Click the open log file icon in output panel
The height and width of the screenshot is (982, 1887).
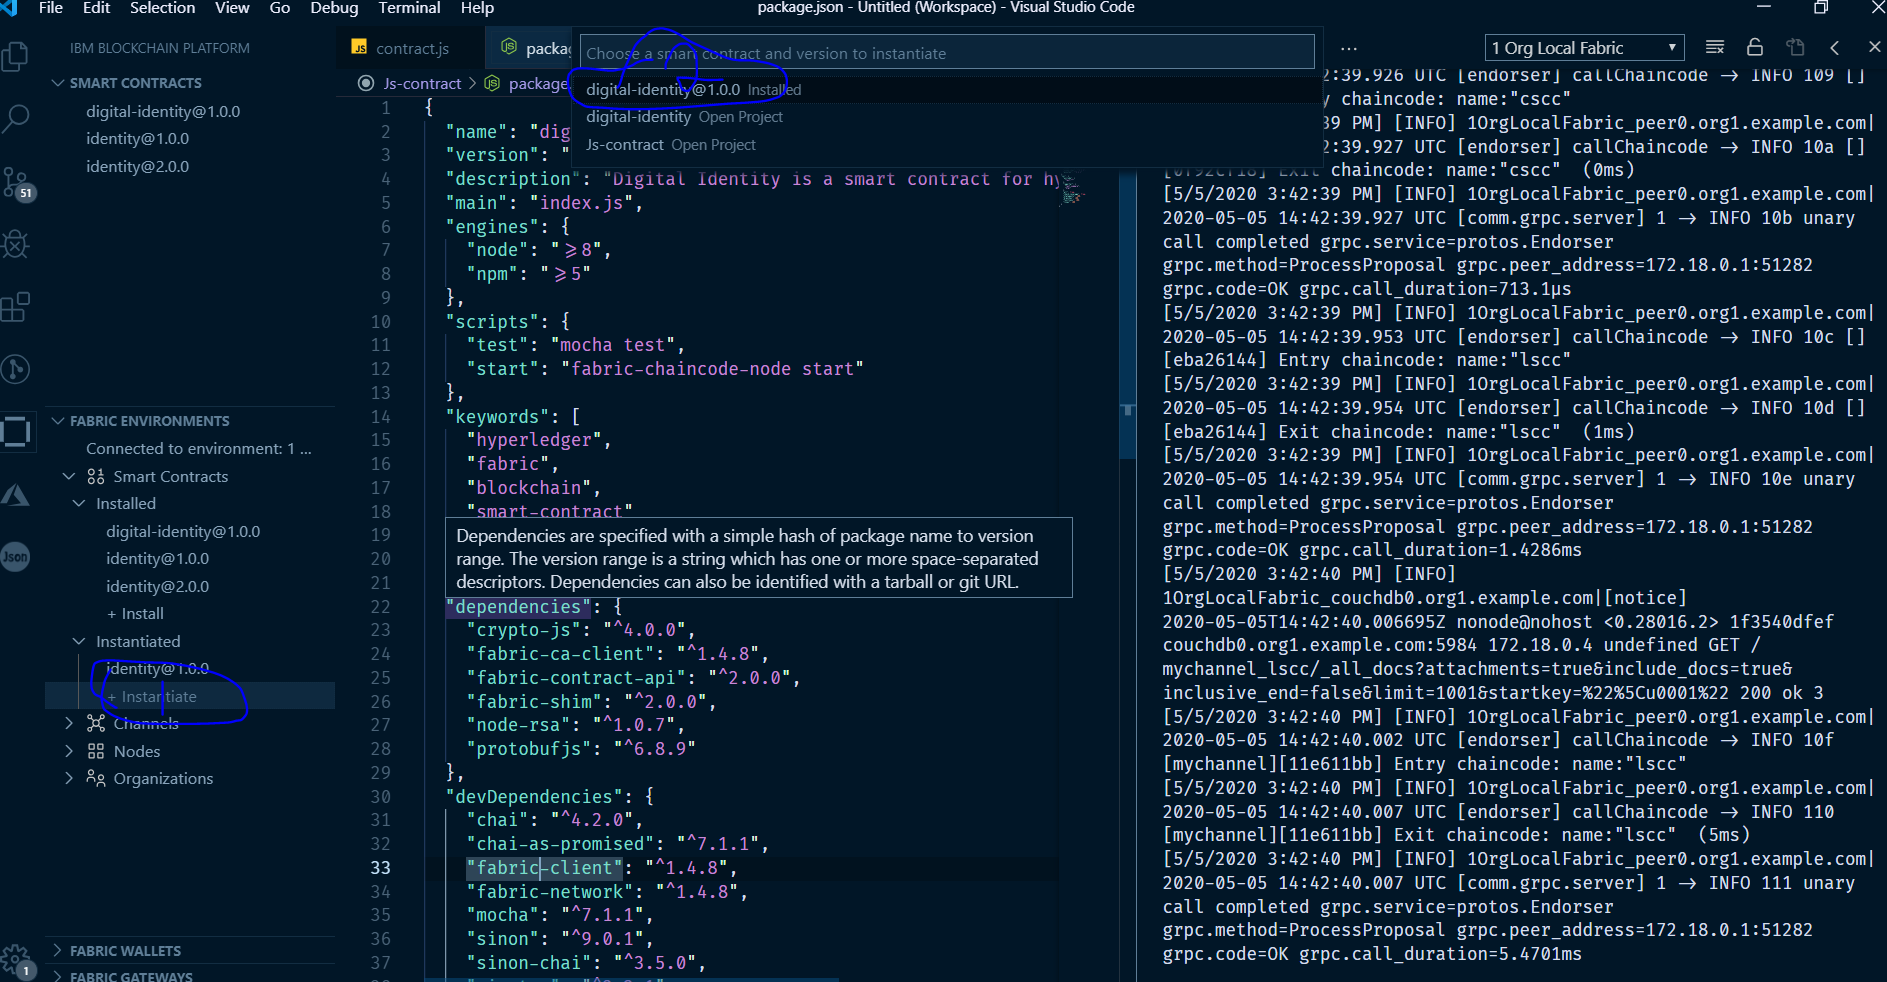tap(1795, 47)
